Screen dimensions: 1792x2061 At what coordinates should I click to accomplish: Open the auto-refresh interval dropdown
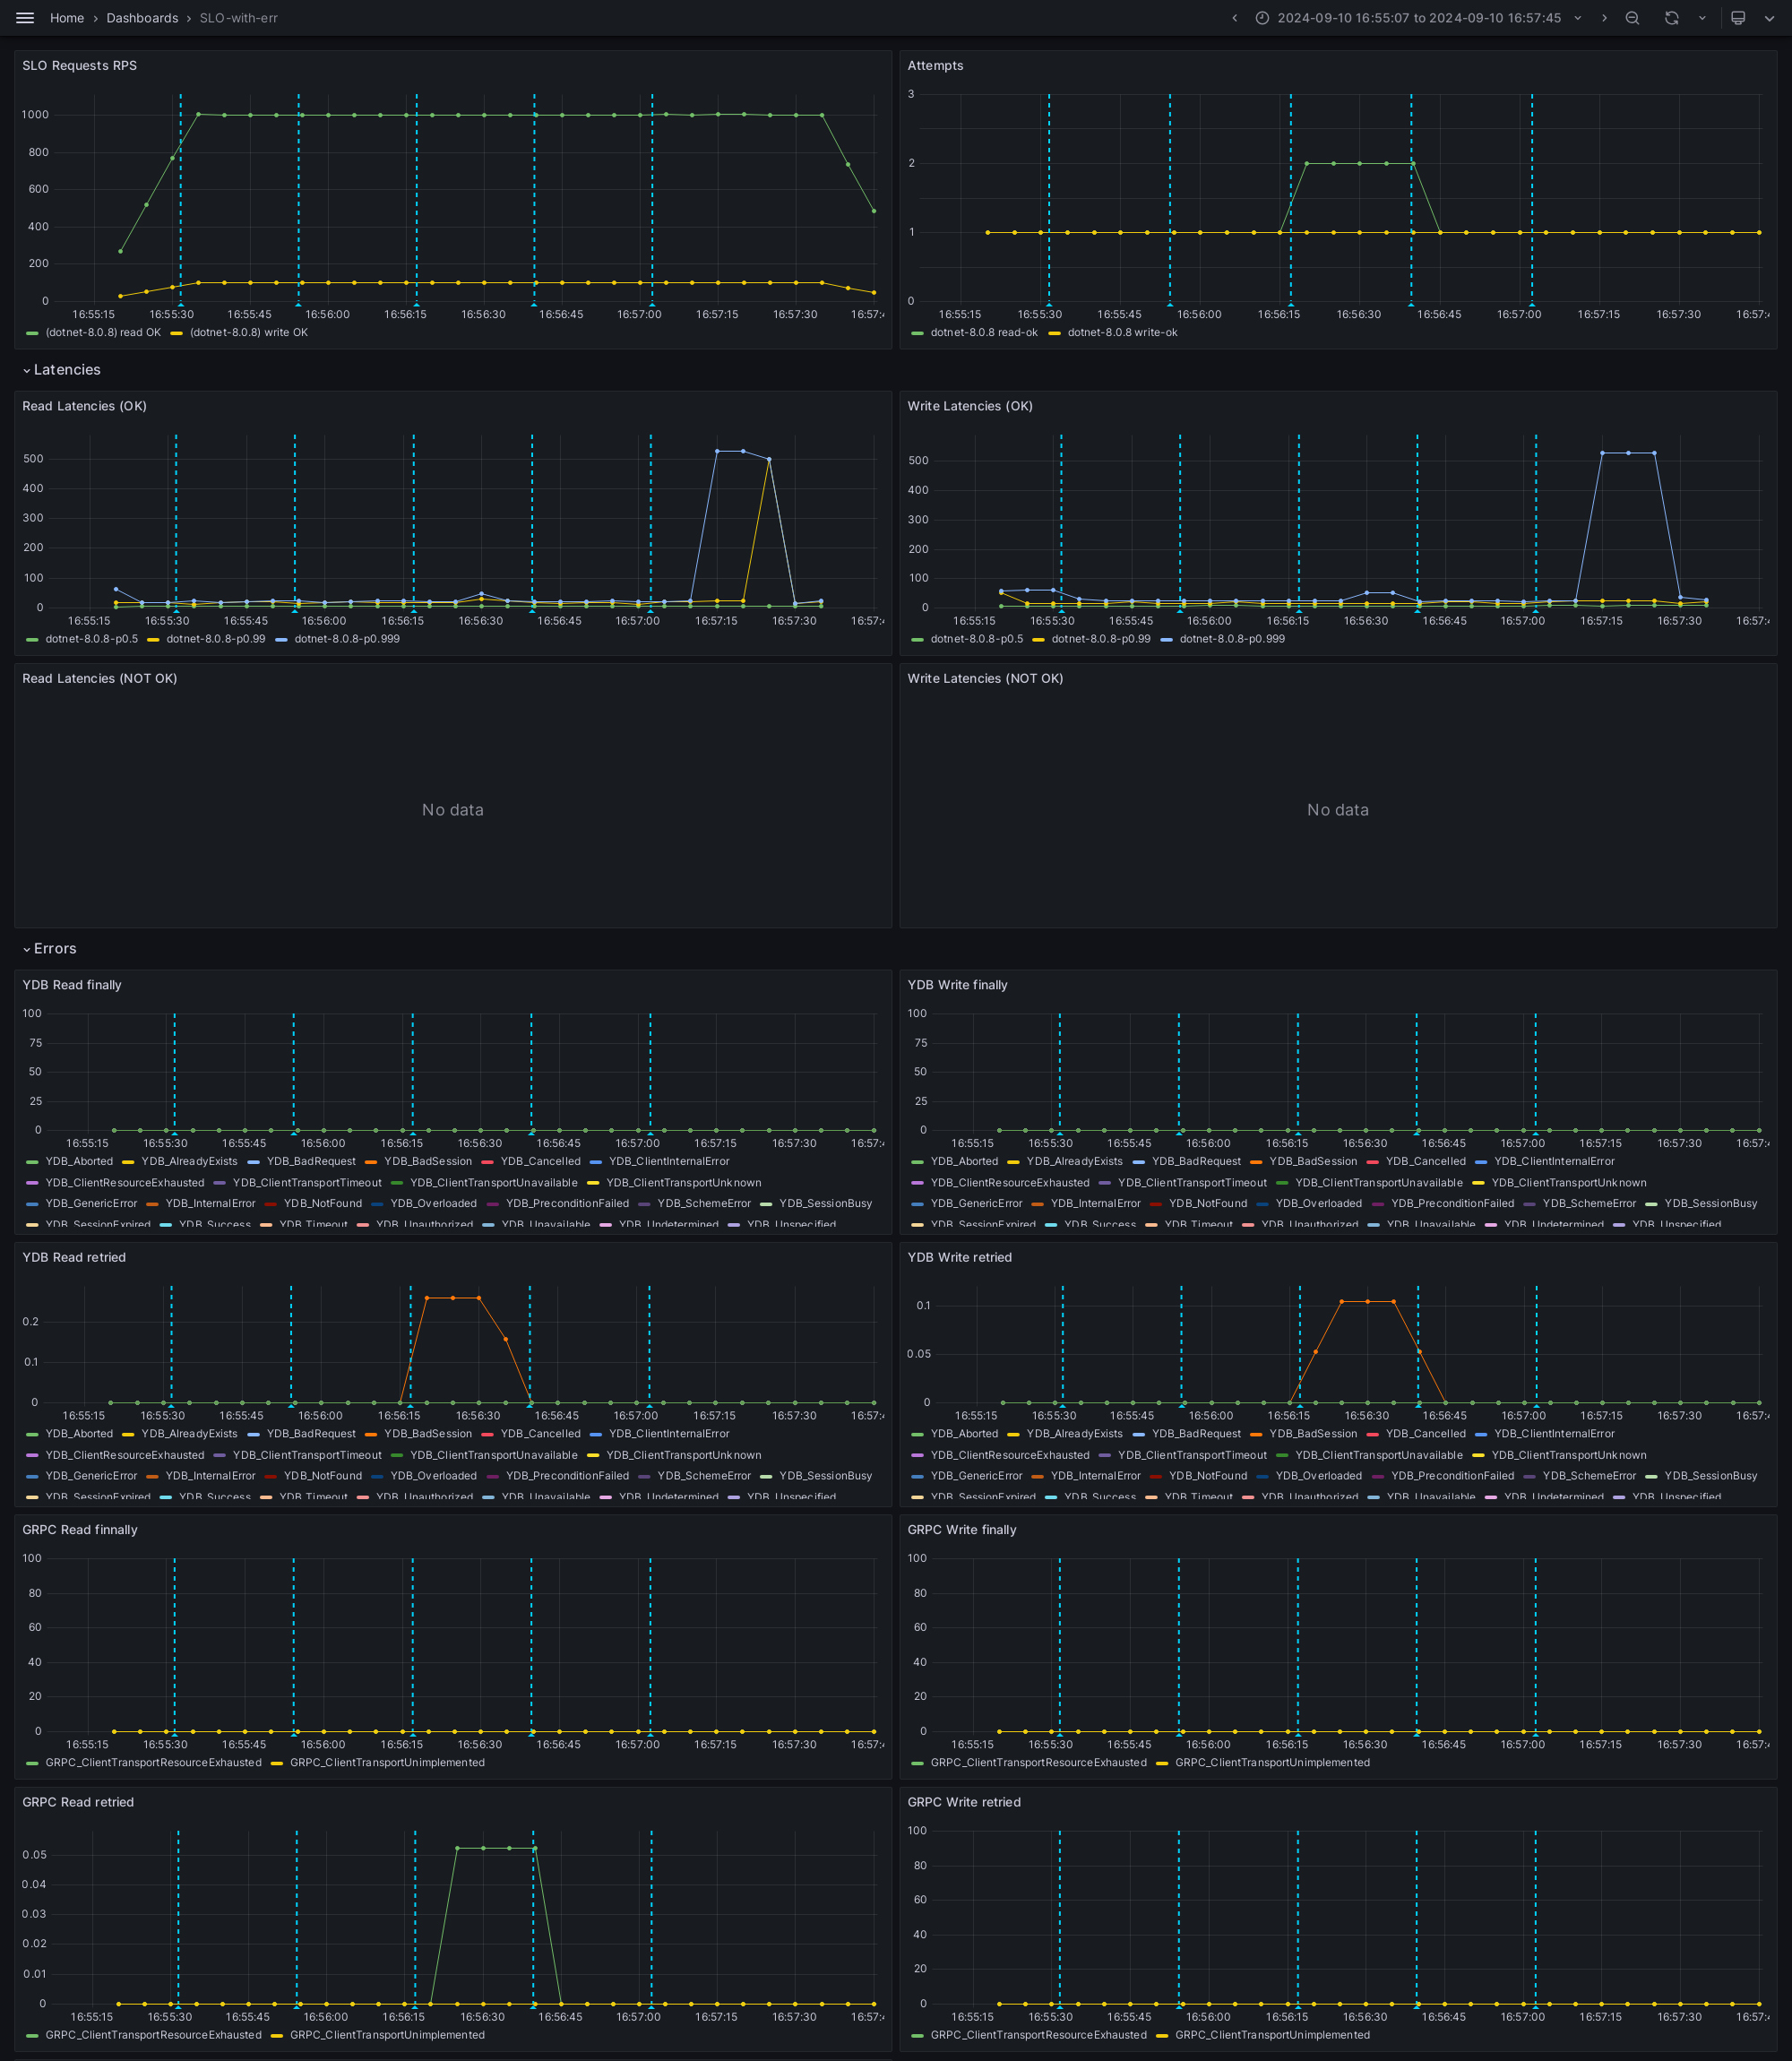click(1702, 18)
